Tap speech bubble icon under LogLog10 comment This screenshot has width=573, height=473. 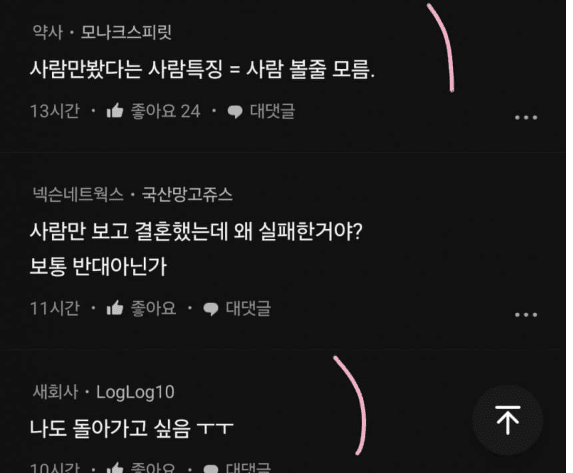click(210, 469)
